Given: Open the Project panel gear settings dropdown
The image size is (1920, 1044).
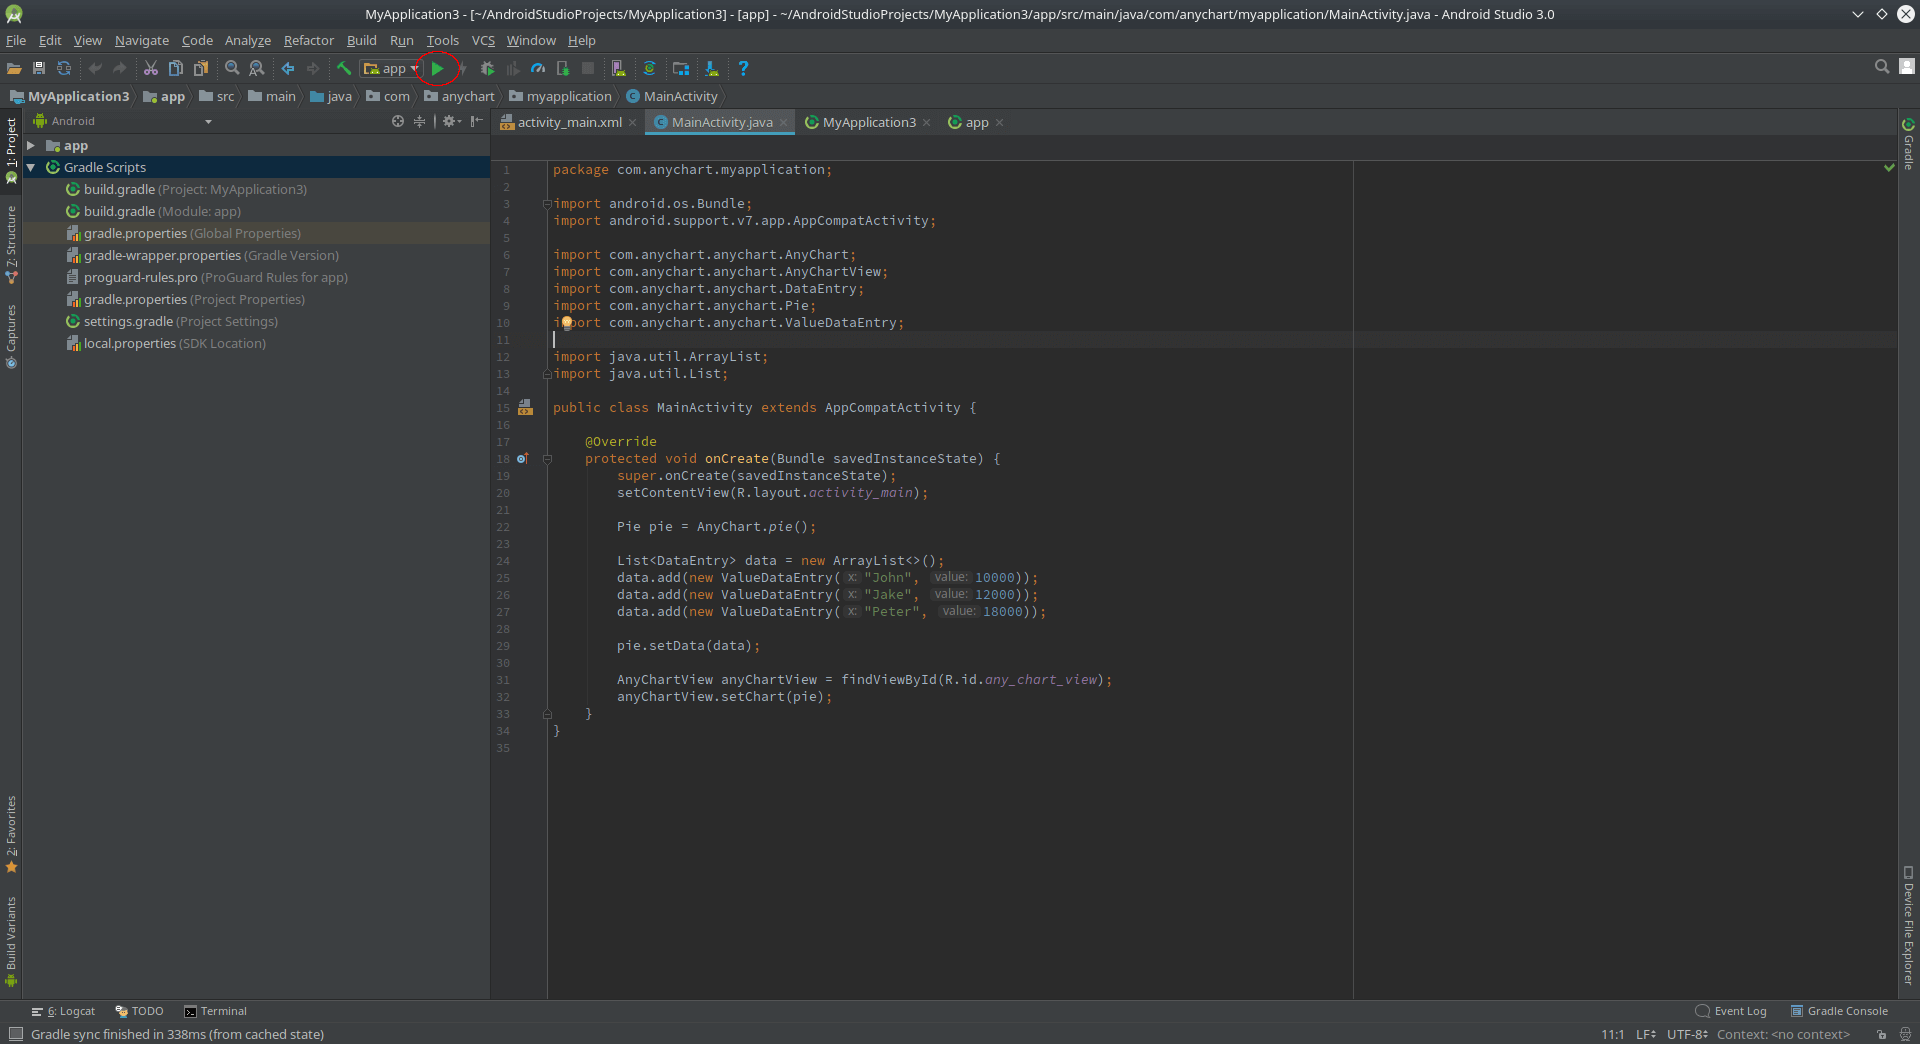Looking at the screenshot, I should click(x=452, y=121).
